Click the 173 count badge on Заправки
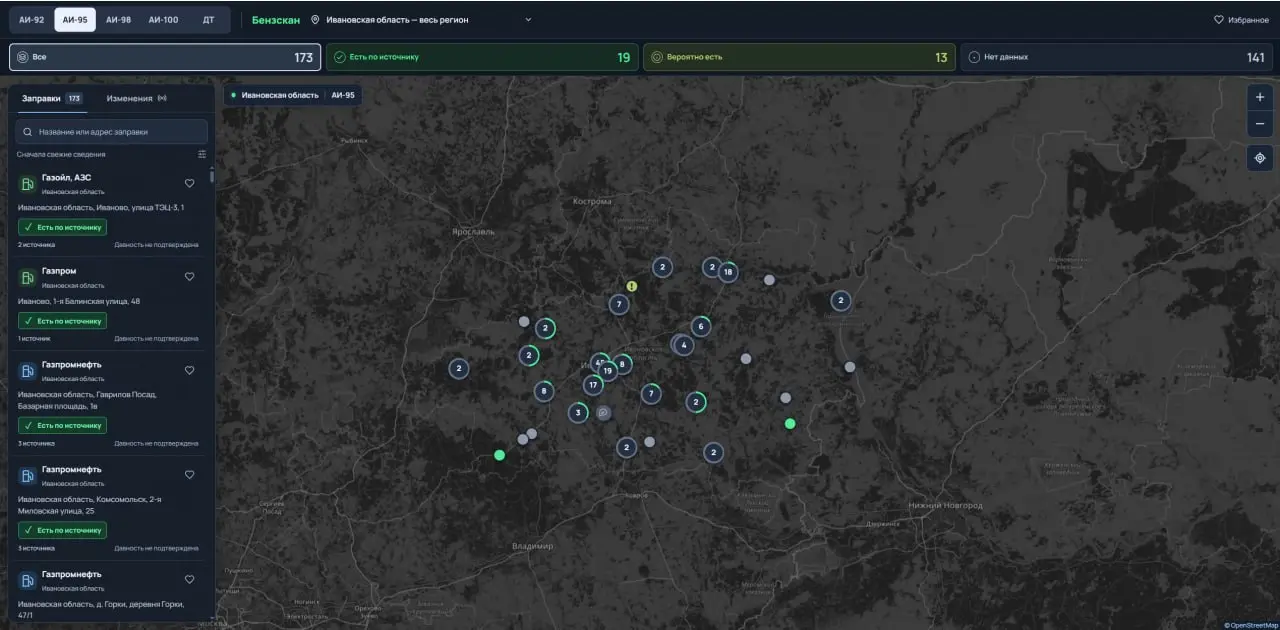 point(74,98)
